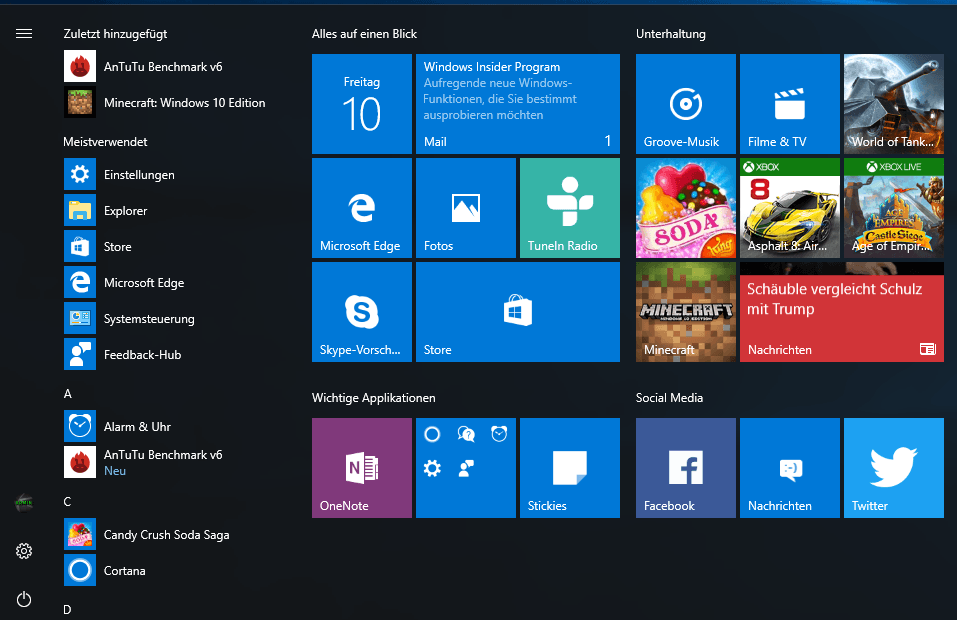This screenshot has width=957, height=620.
Task: Open the Skype-Vorschau tile
Action: pos(362,312)
